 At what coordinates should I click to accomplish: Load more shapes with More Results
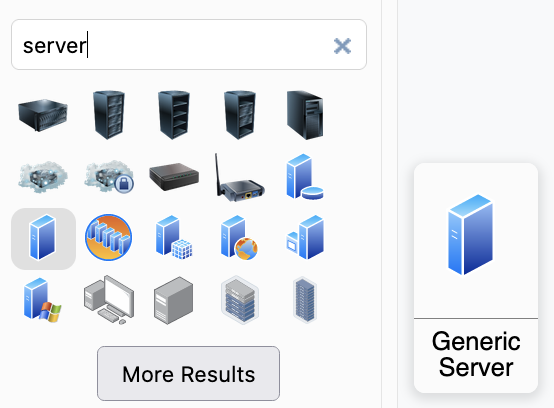tap(188, 373)
